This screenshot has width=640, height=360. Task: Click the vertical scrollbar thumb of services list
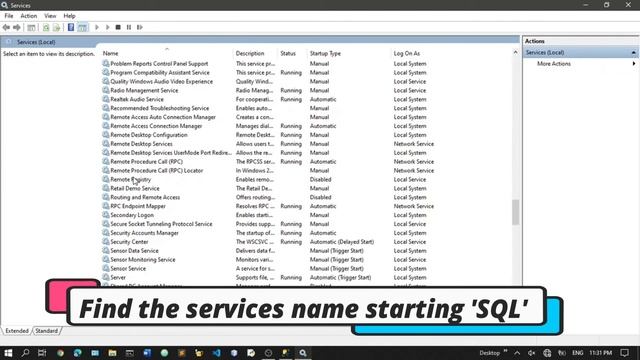coord(516,212)
